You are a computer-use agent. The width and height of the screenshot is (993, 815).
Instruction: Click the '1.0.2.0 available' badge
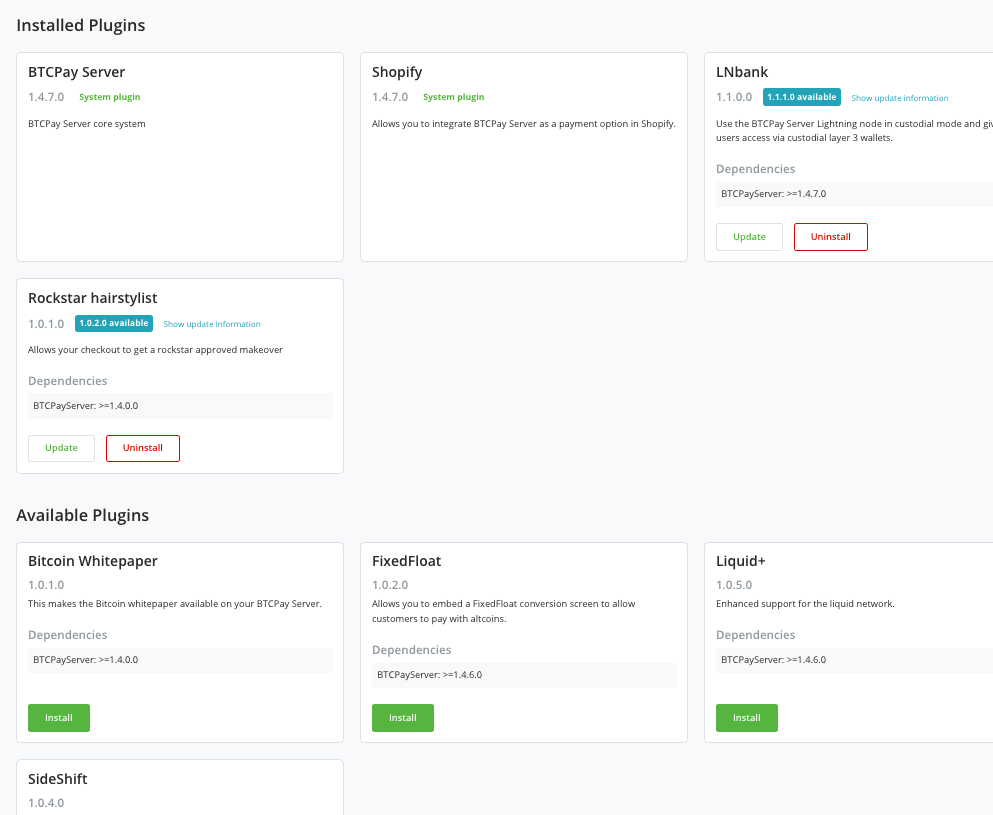coord(114,323)
